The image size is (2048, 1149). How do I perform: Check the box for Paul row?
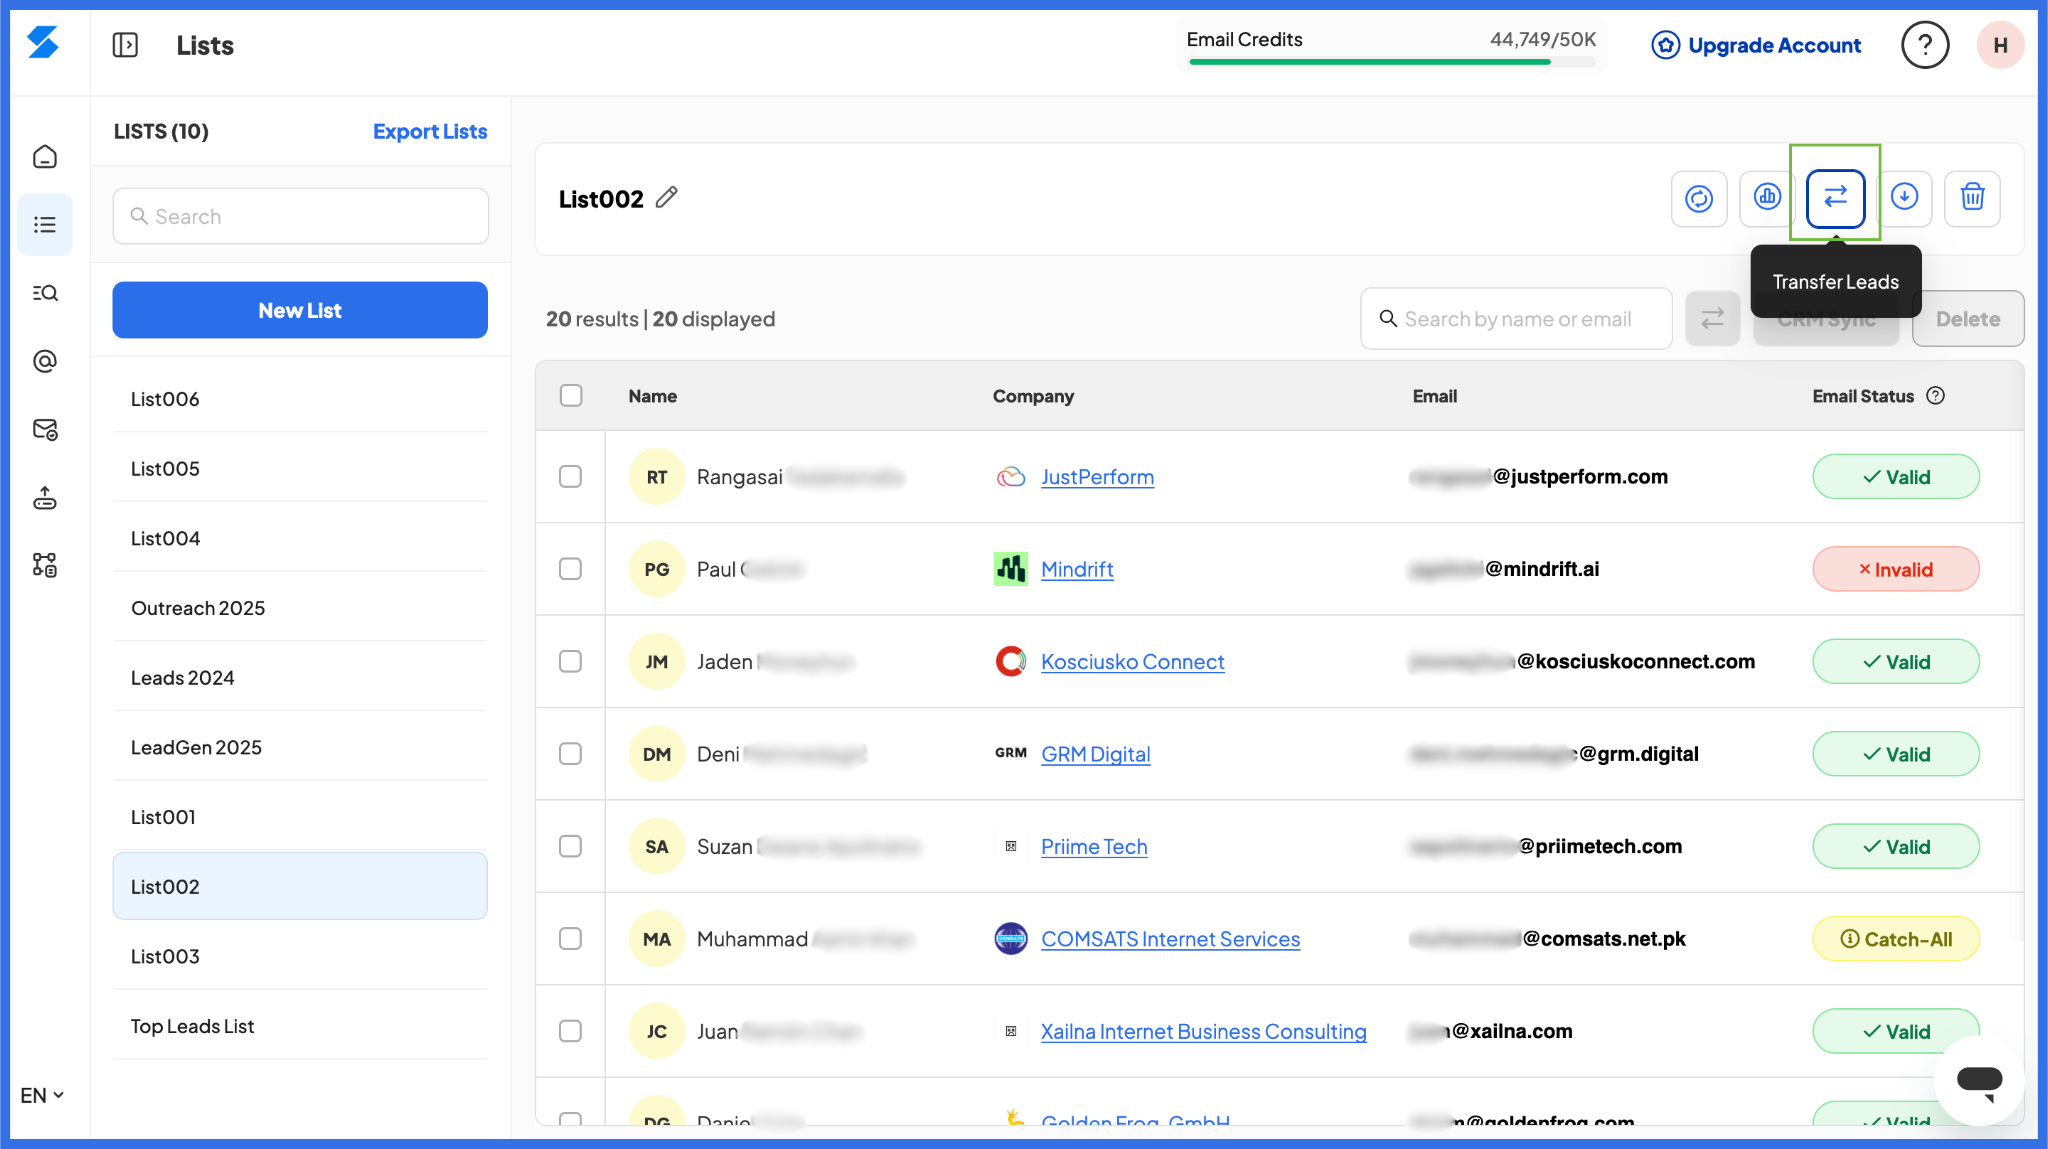pos(570,569)
